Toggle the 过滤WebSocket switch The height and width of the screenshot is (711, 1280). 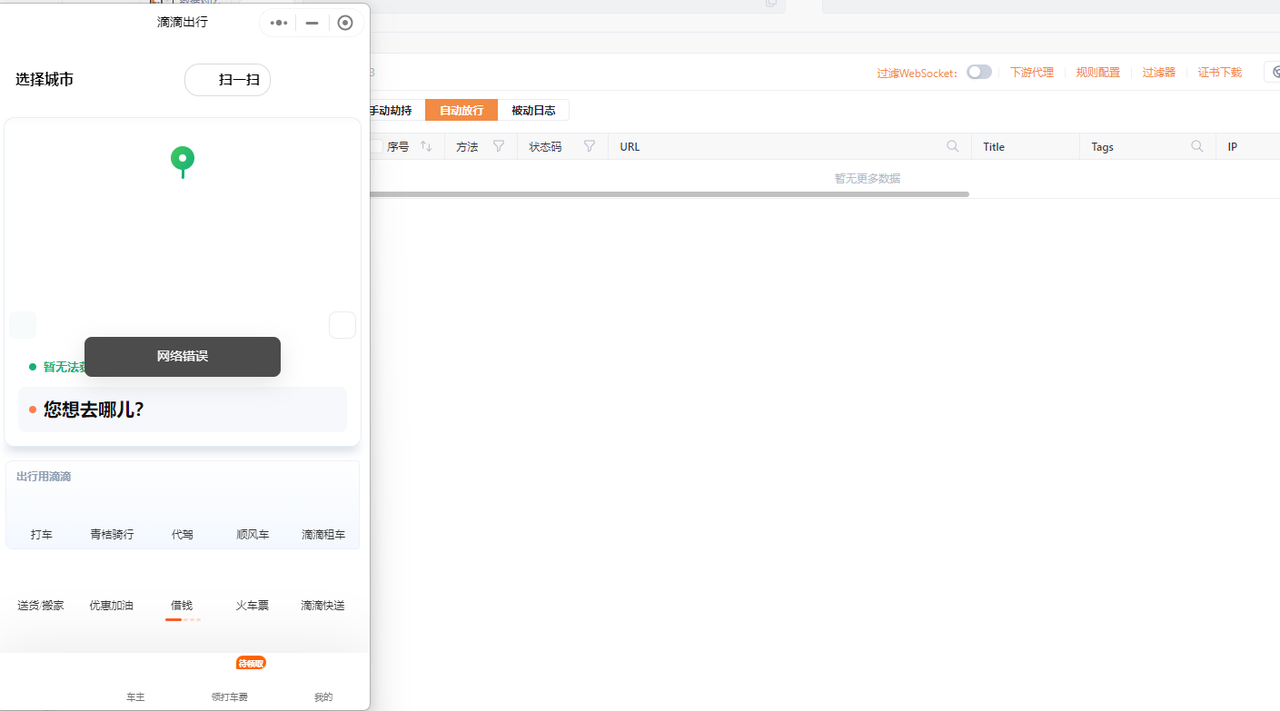pyautogui.click(x=979, y=72)
